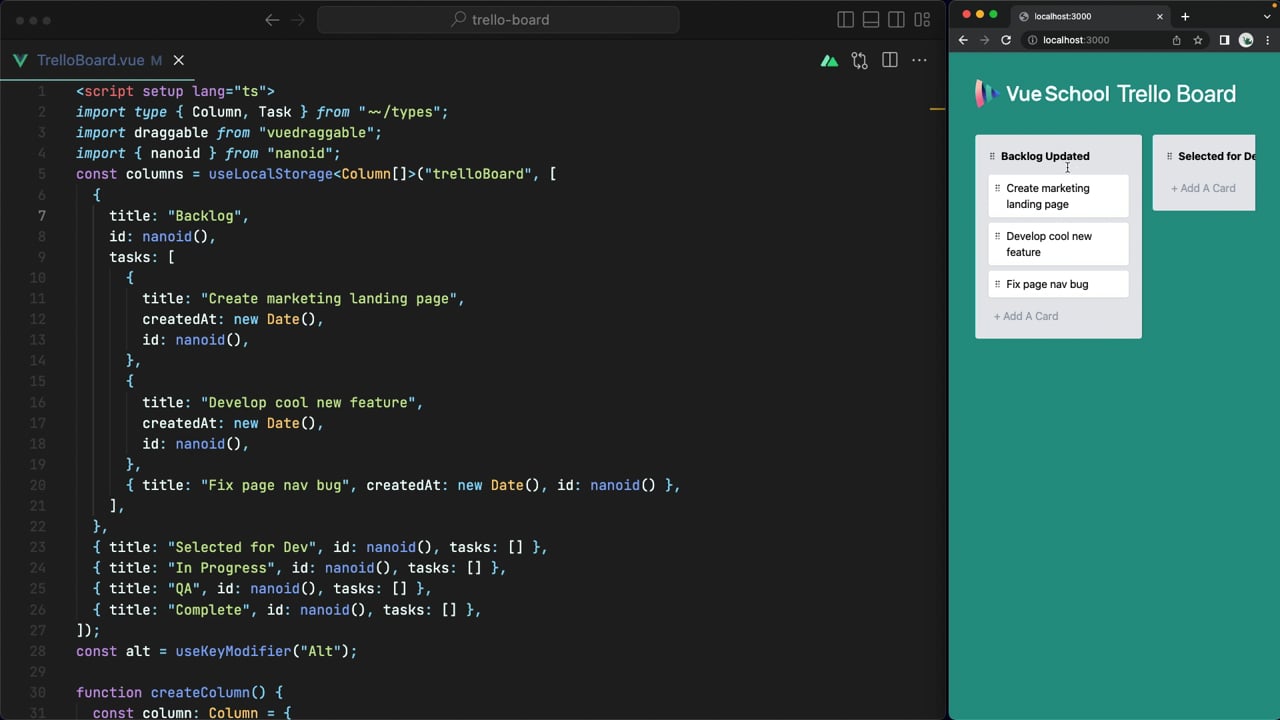The height and width of the screenshot is (720, 1280).
Task: Click the "QA" title string in code
Action: click(184, 589)
